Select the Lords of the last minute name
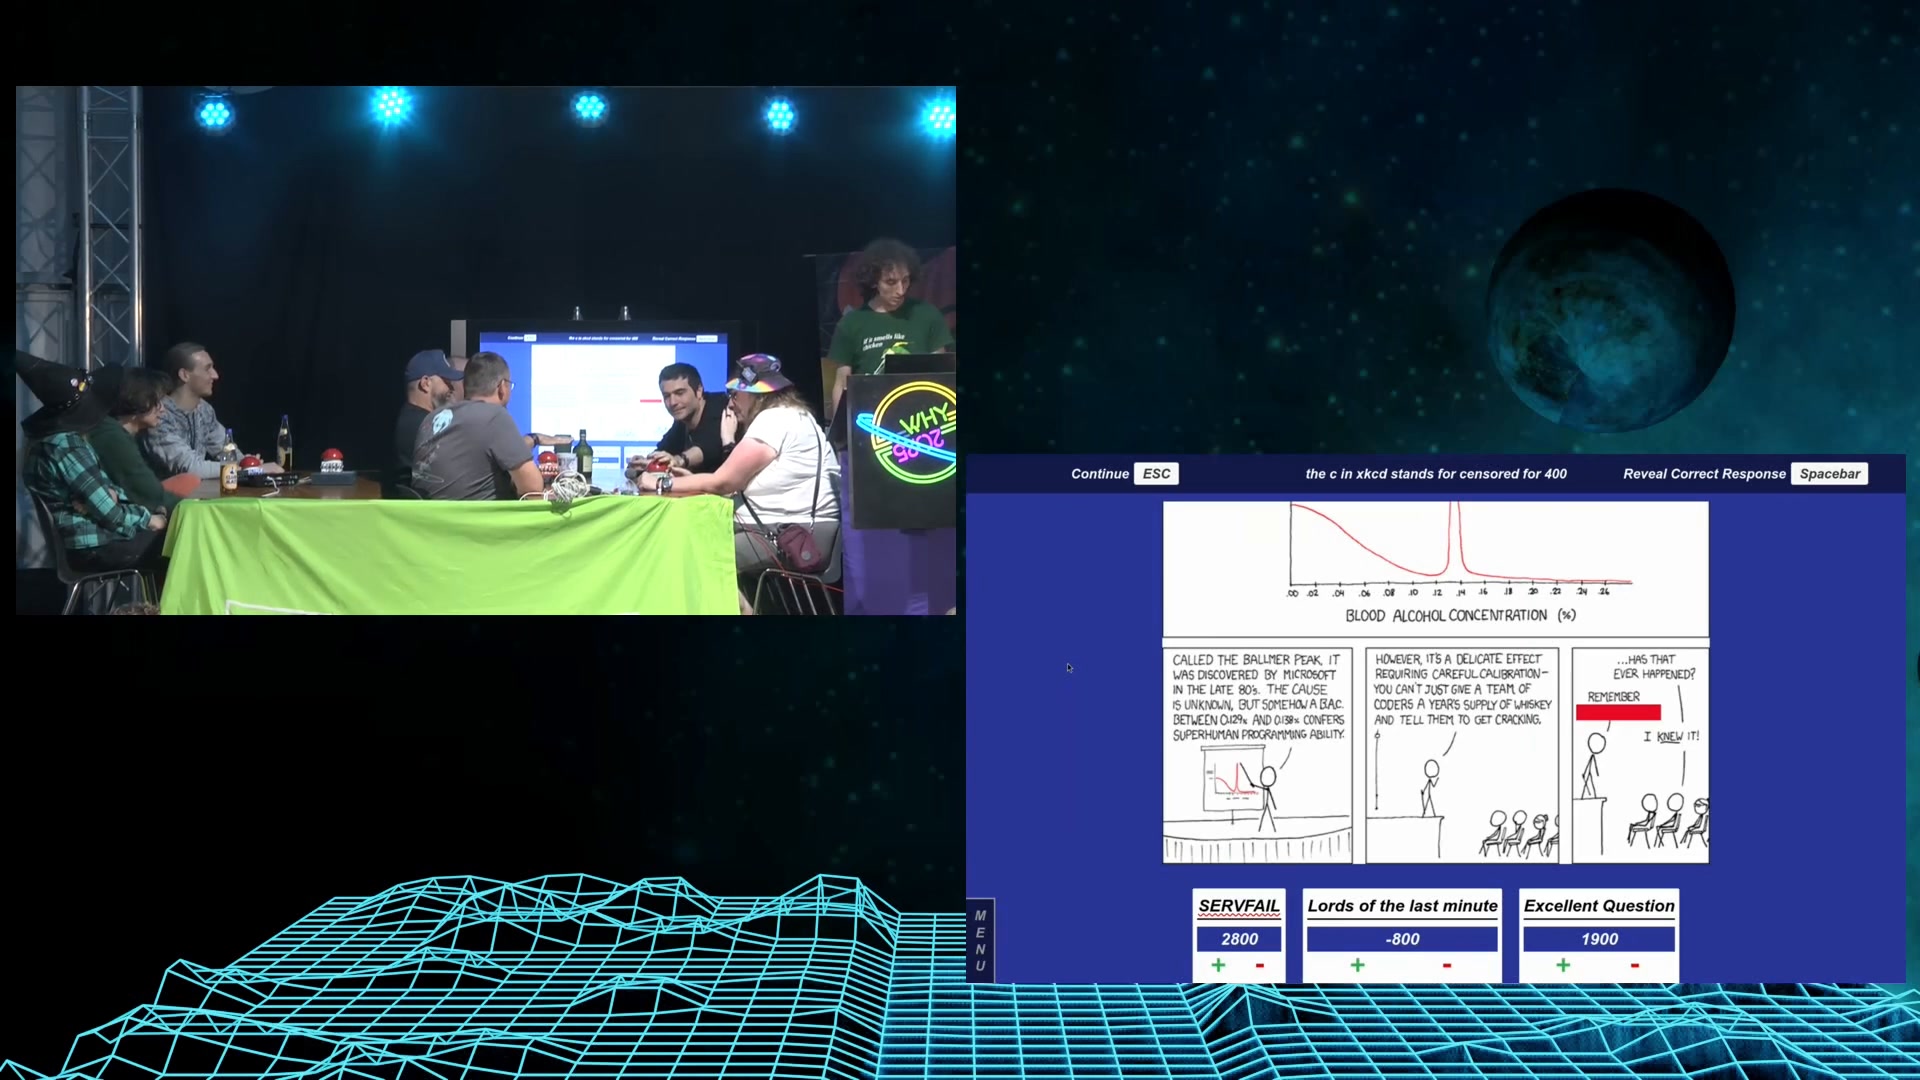Screen dimensions: 1920x1080 (x=1402, y=906)
